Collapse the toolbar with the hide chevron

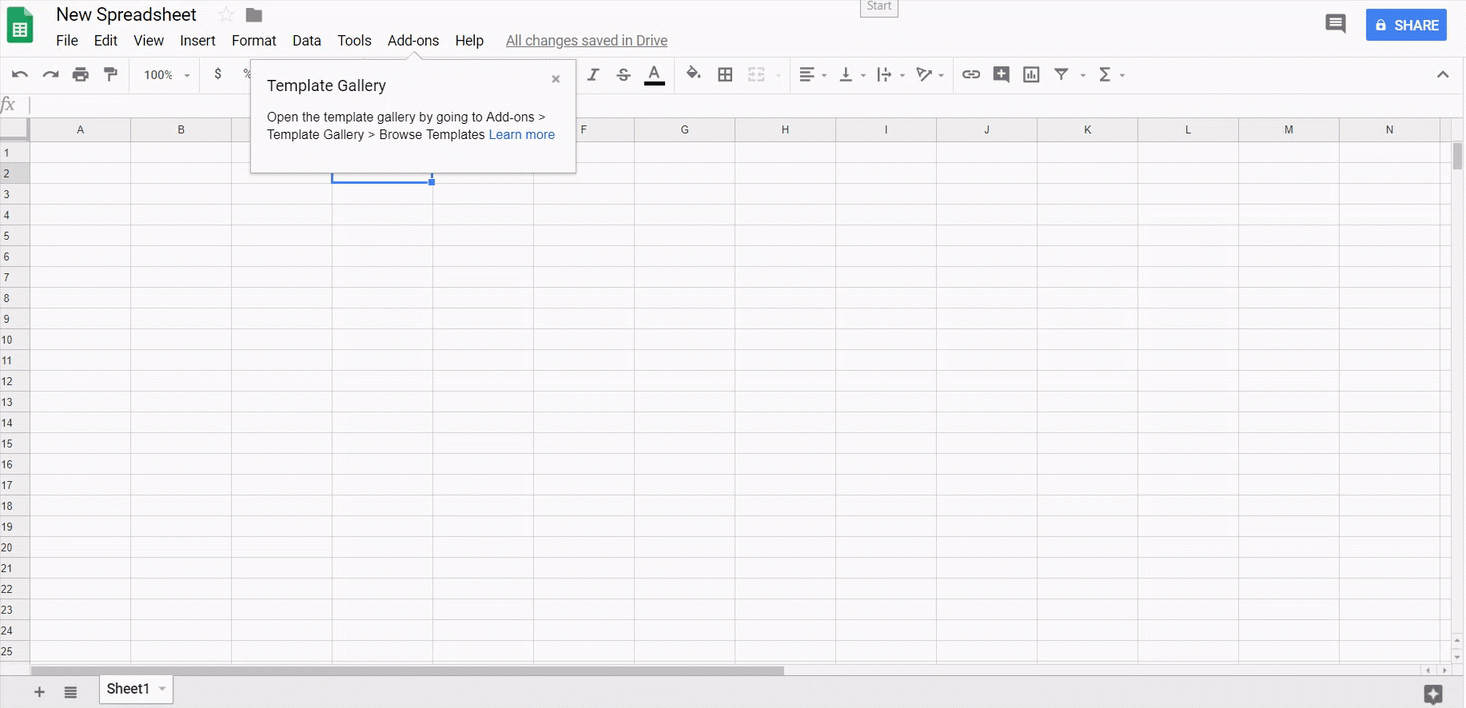coord(1443,74)
